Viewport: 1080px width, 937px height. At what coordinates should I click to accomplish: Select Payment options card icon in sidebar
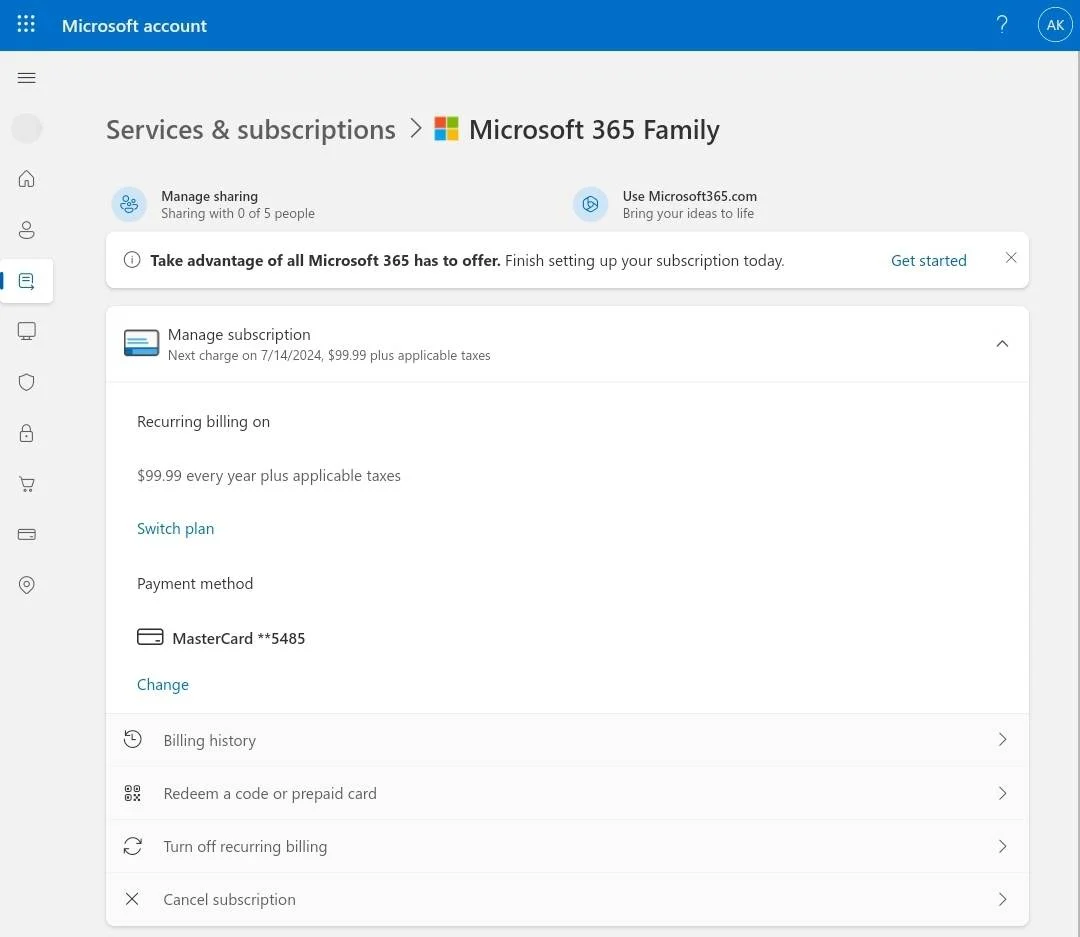coord(26,535)
